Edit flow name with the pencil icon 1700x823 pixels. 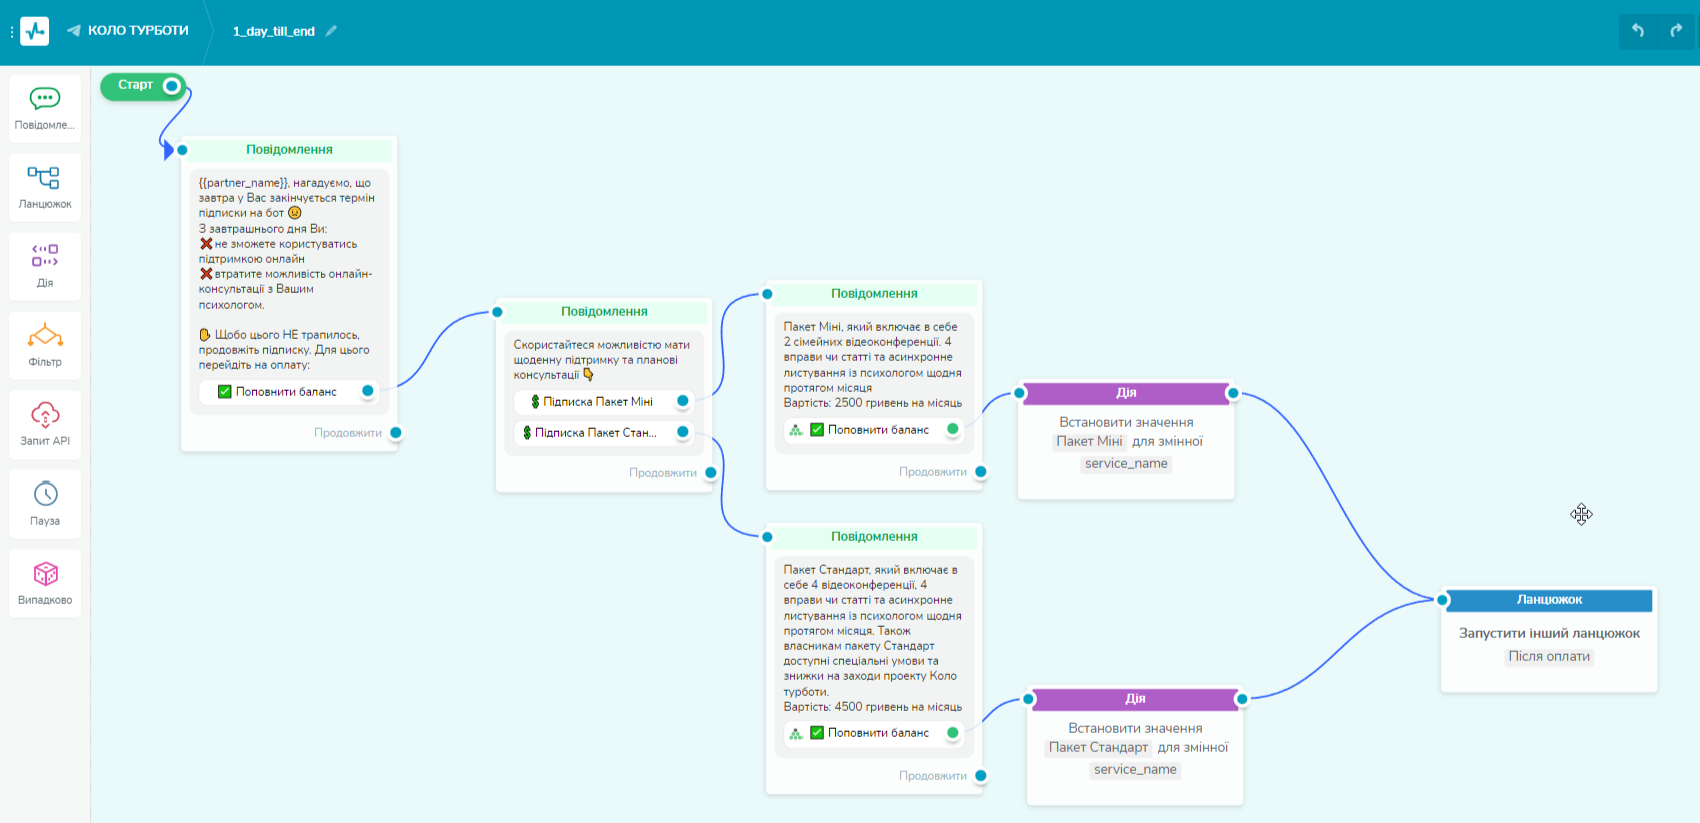pyautogui.click(x=331, y=31)
